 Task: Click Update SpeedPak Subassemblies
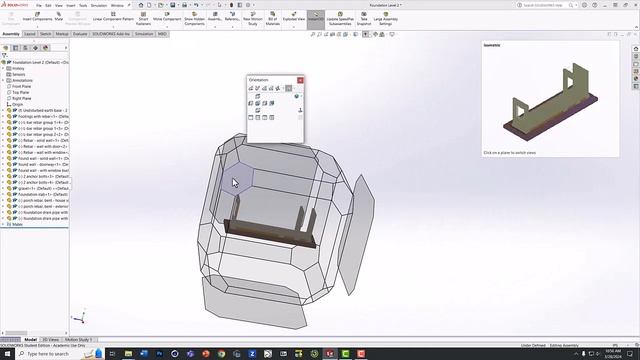click(340, 19)
